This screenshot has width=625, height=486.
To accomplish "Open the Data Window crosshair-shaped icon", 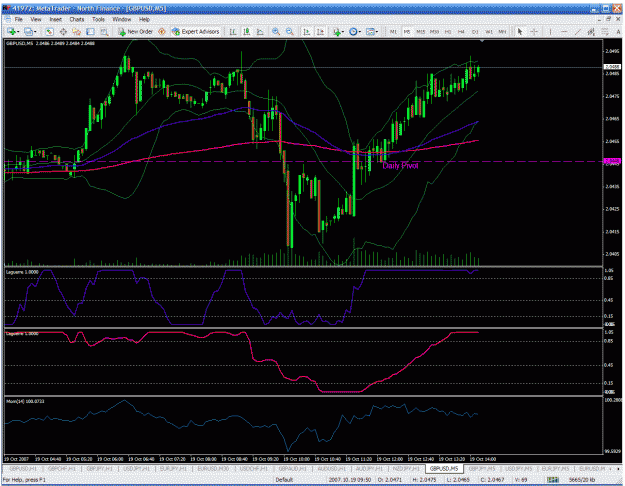I will point(63,31).
